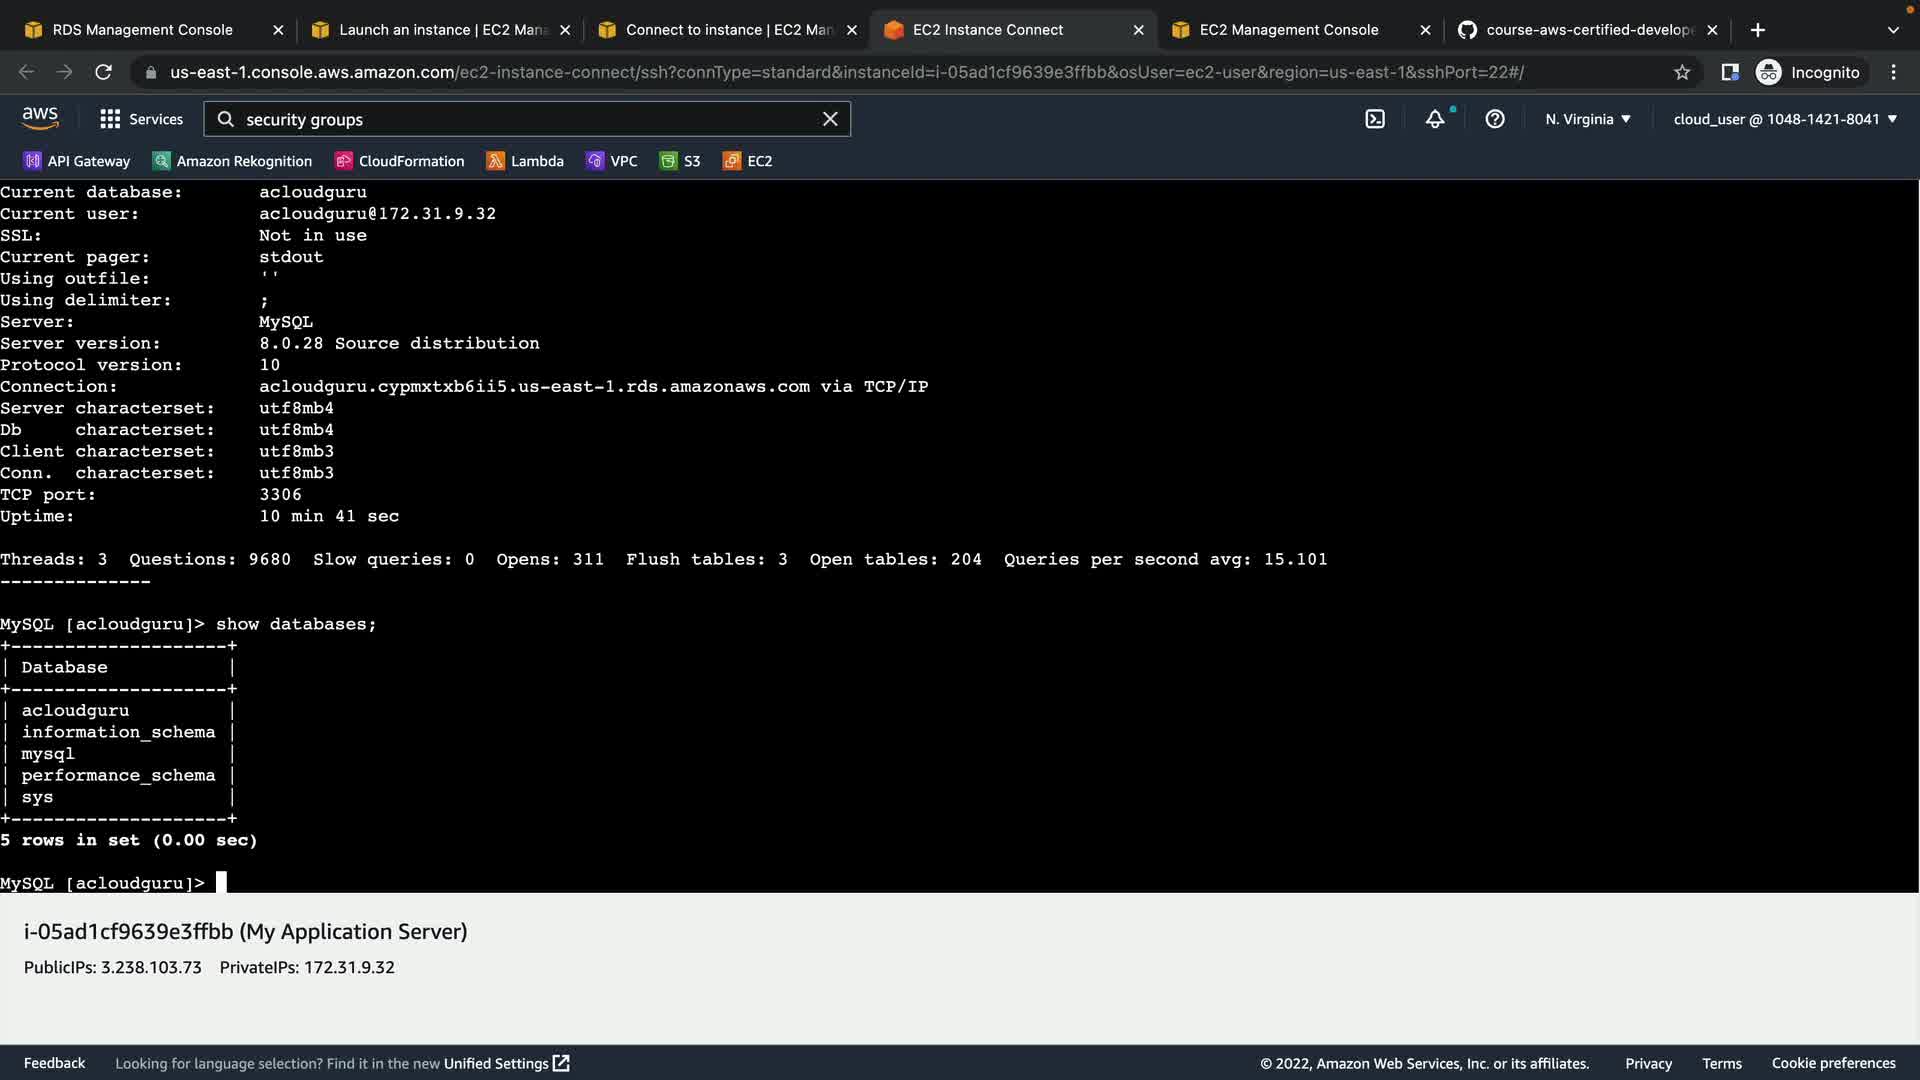Expand cloud_user account menu
1920x1080 pixels.
1785,119
